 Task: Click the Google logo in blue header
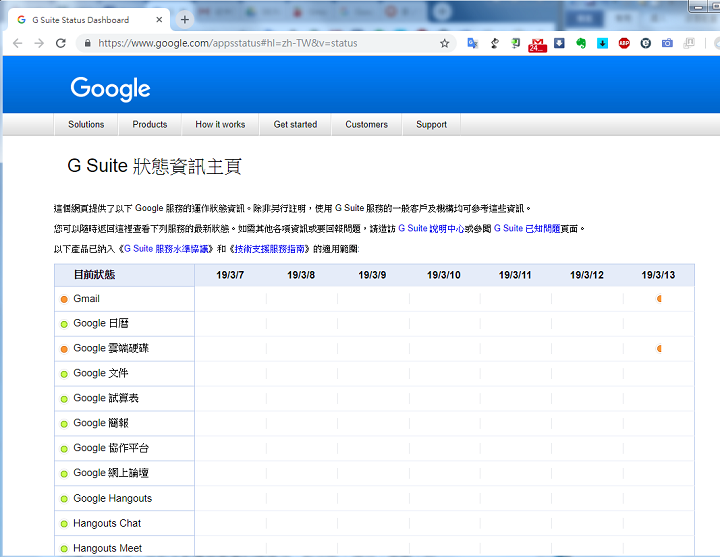click(110, 89)
